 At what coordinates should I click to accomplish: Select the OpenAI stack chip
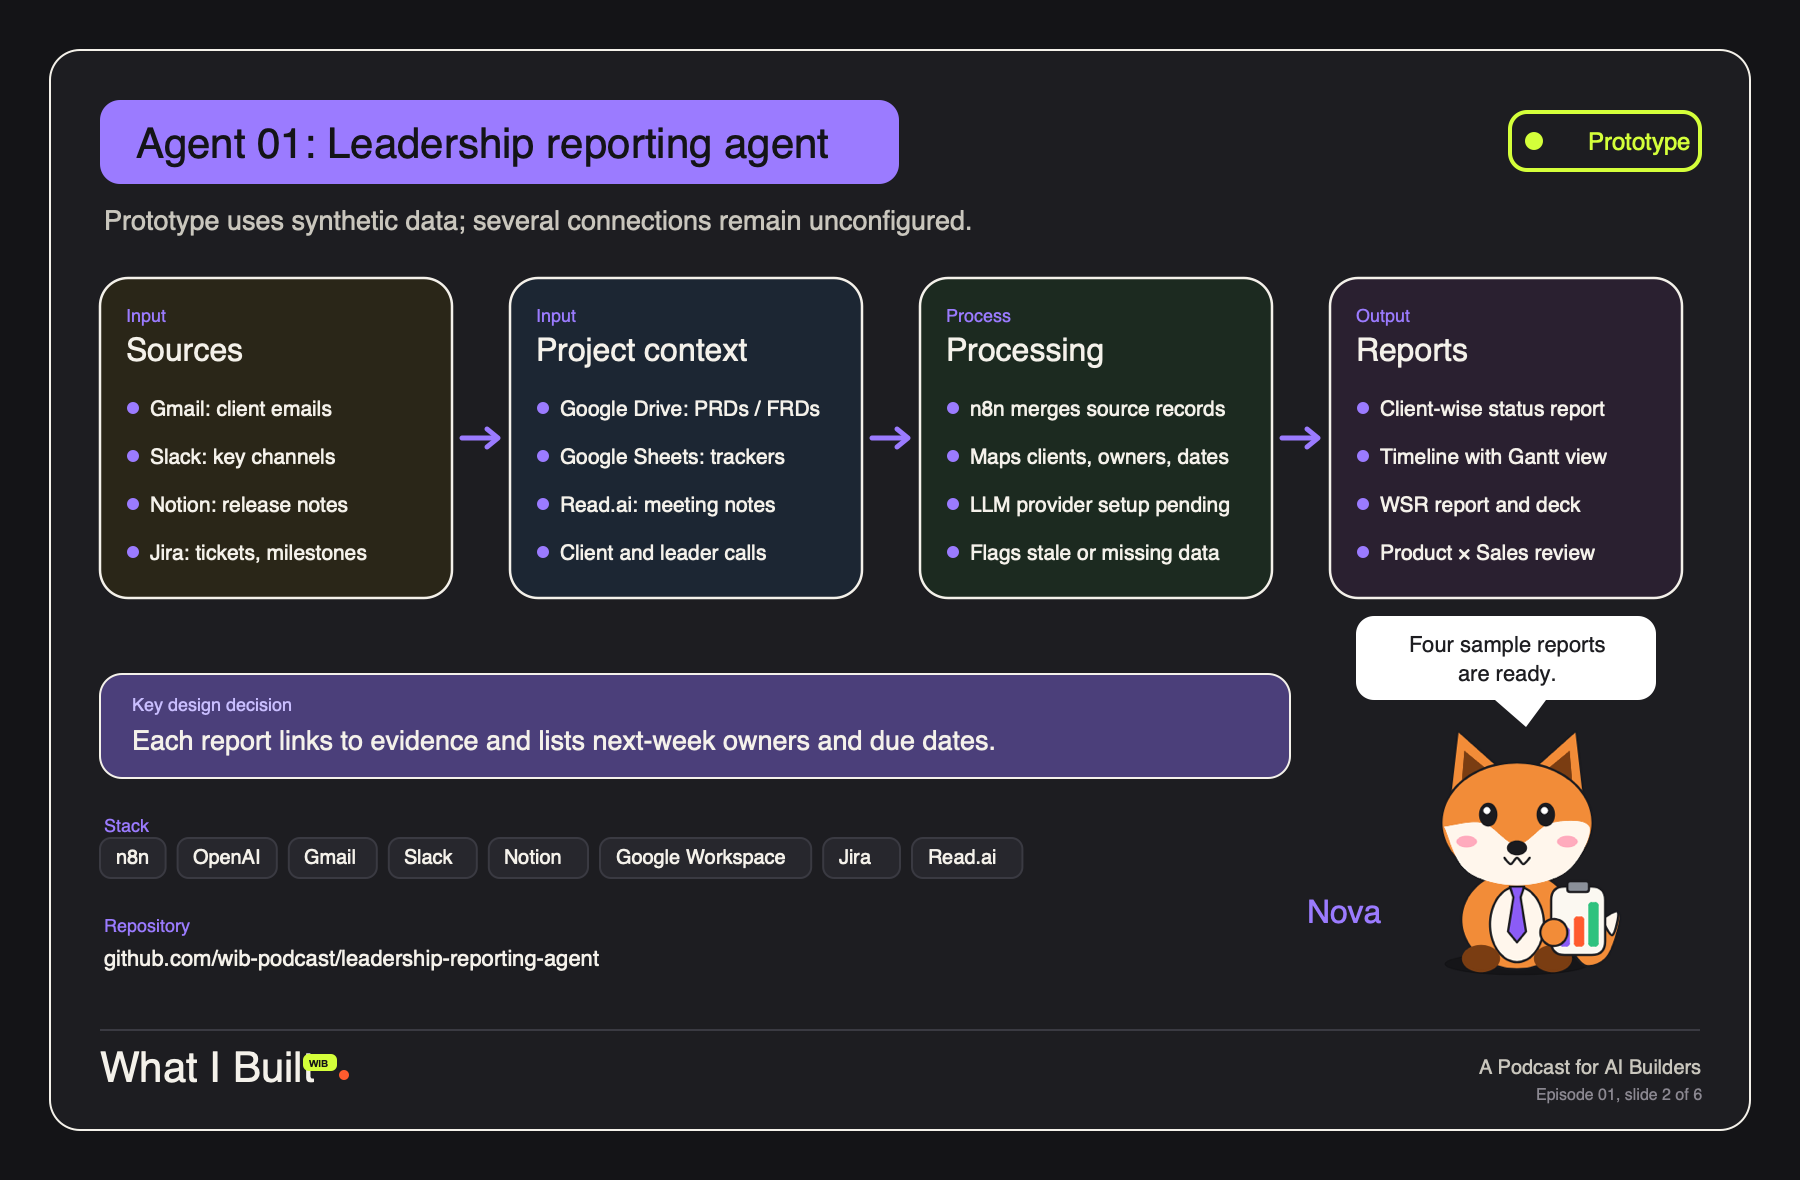227,857
